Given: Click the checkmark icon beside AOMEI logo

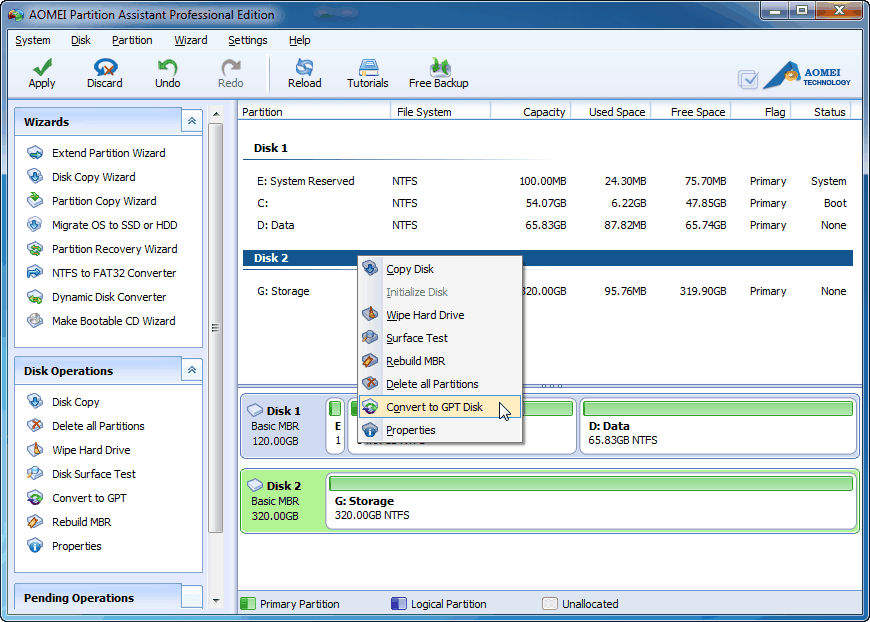Looking at the screenshot, I should pyautogui.click(x=748, y=80).
